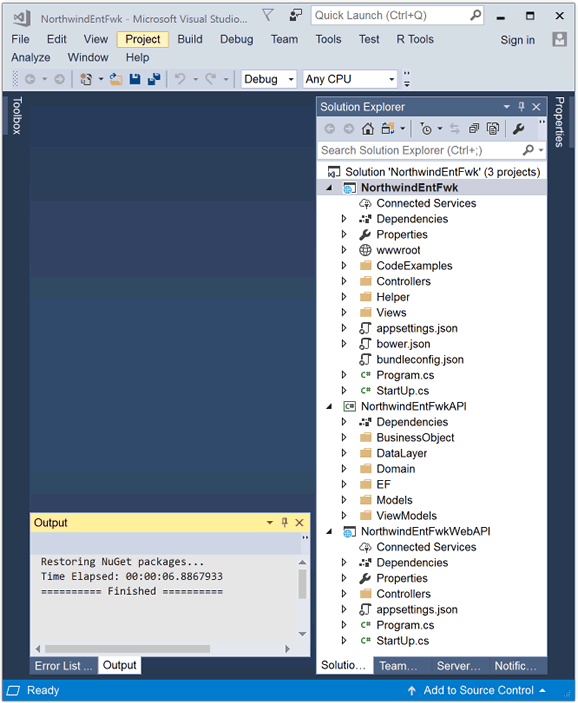Click the Solution Explorer Forward arrow icon
Image resolution: width=578 pixels, height=703 pixels.
click(348, 129)
